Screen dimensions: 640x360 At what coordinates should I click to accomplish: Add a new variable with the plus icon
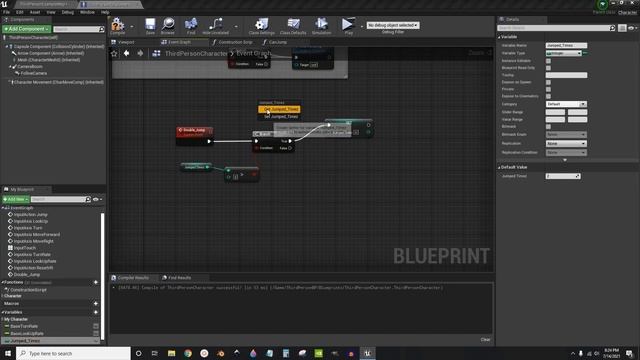(96, 312)
